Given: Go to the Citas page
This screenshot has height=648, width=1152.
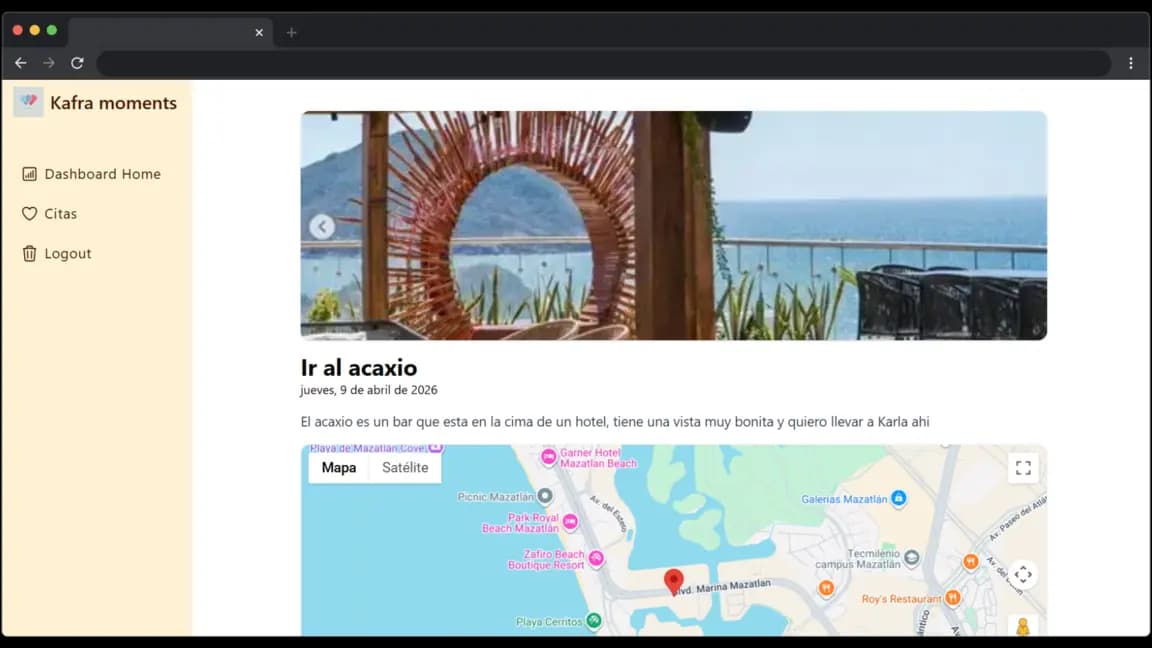Looking at the screenshot, I should click(x=60, y=214).
